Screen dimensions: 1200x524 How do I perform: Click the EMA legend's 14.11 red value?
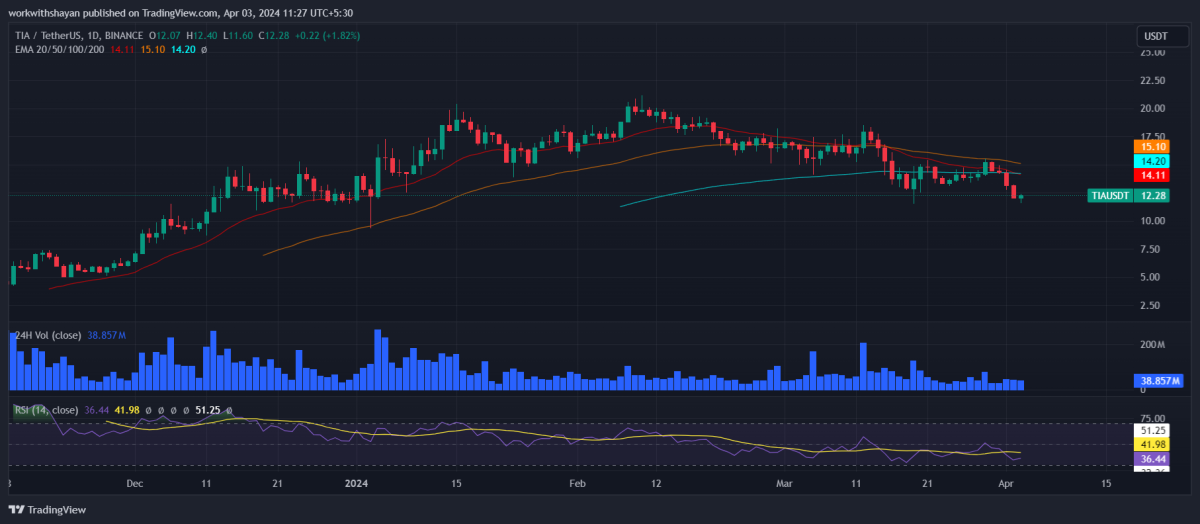point(121,49)
